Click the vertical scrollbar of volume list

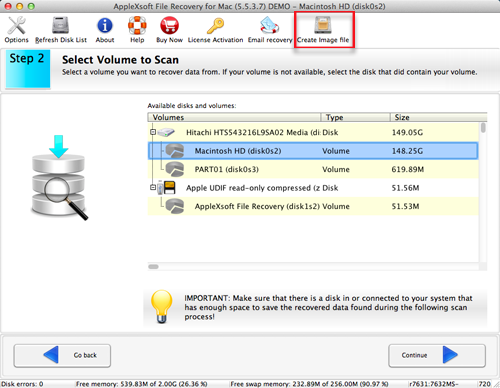coord(483,192)
